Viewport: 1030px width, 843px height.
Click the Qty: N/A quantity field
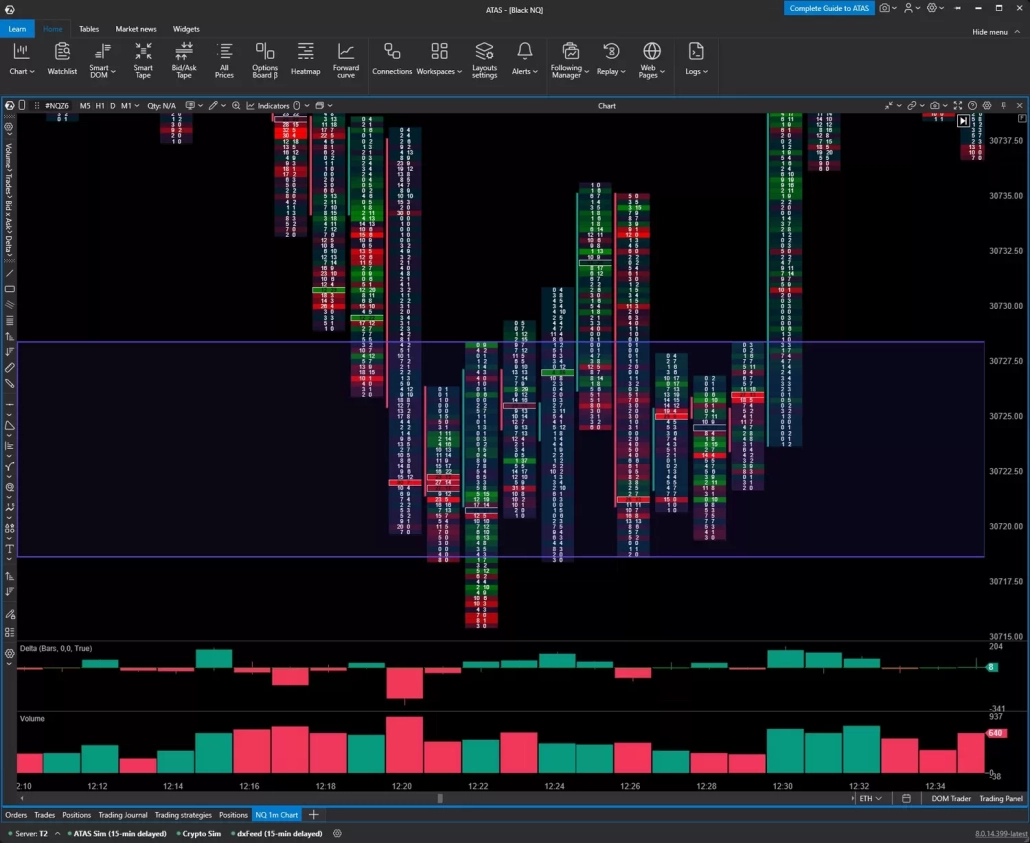pos(162,105)
